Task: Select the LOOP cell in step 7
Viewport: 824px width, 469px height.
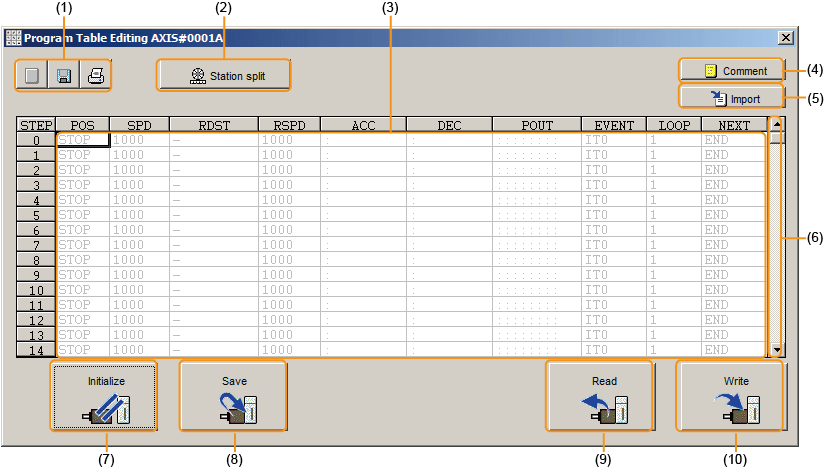Action: click(x=671, y=245)
